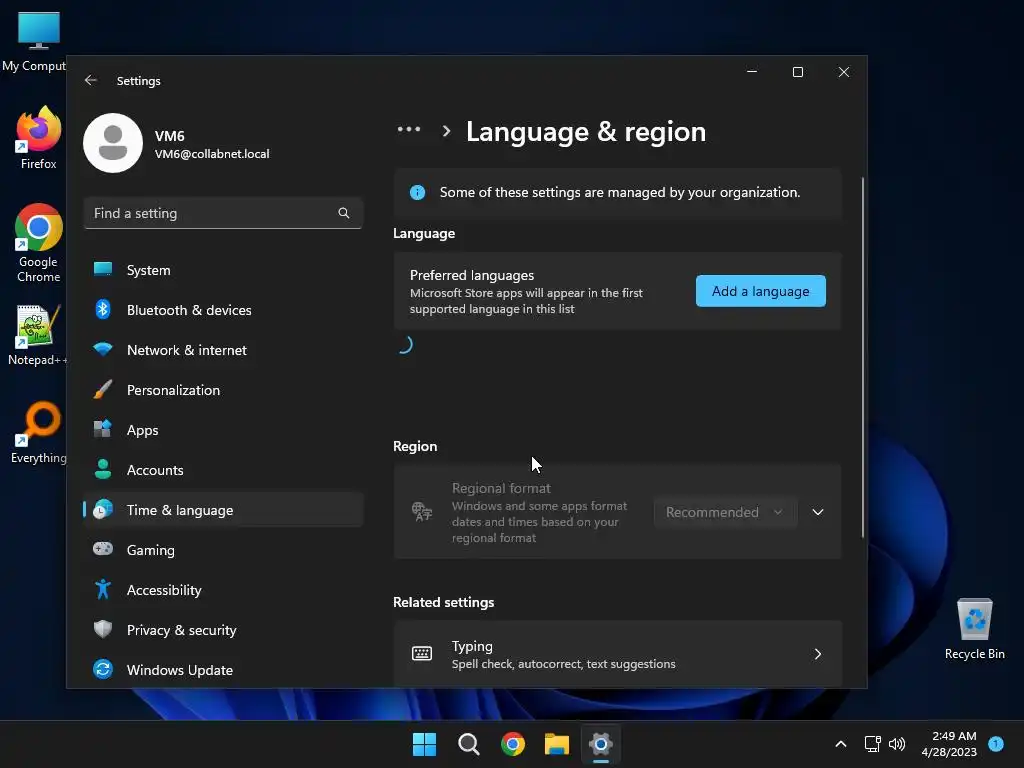Image resolution: width=1024 pixels, height=768 pixels.
Task: Click 'Some of these settings are managed' text
Action: pos(620,193)
